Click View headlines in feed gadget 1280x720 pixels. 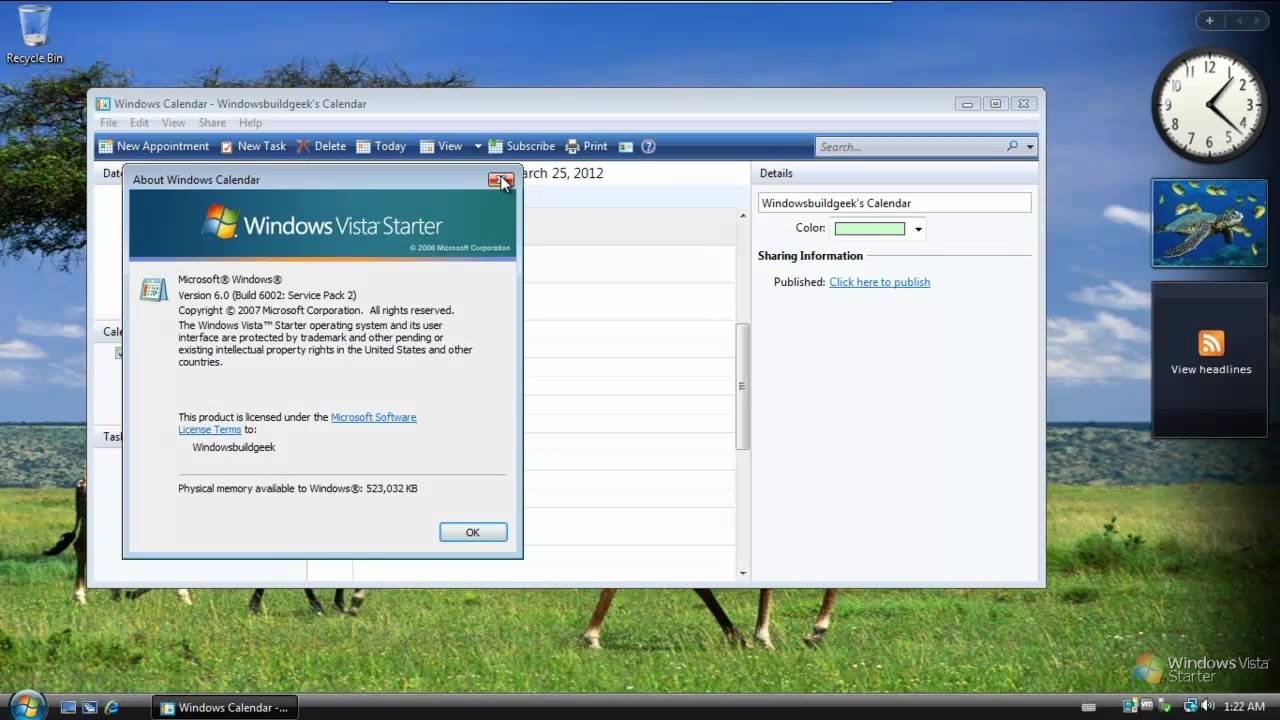pos(1211,369)
